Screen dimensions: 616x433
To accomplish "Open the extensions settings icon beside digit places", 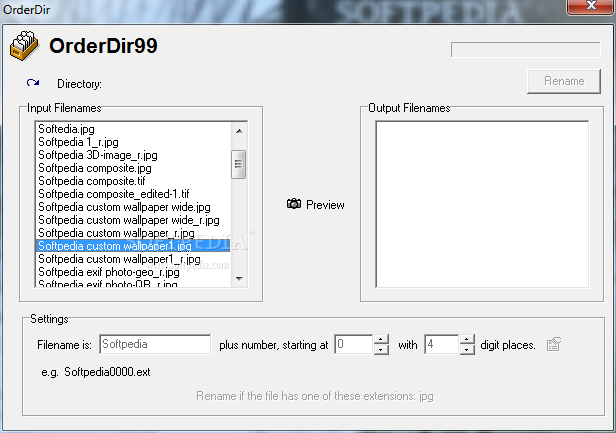I will pos(554,344).
